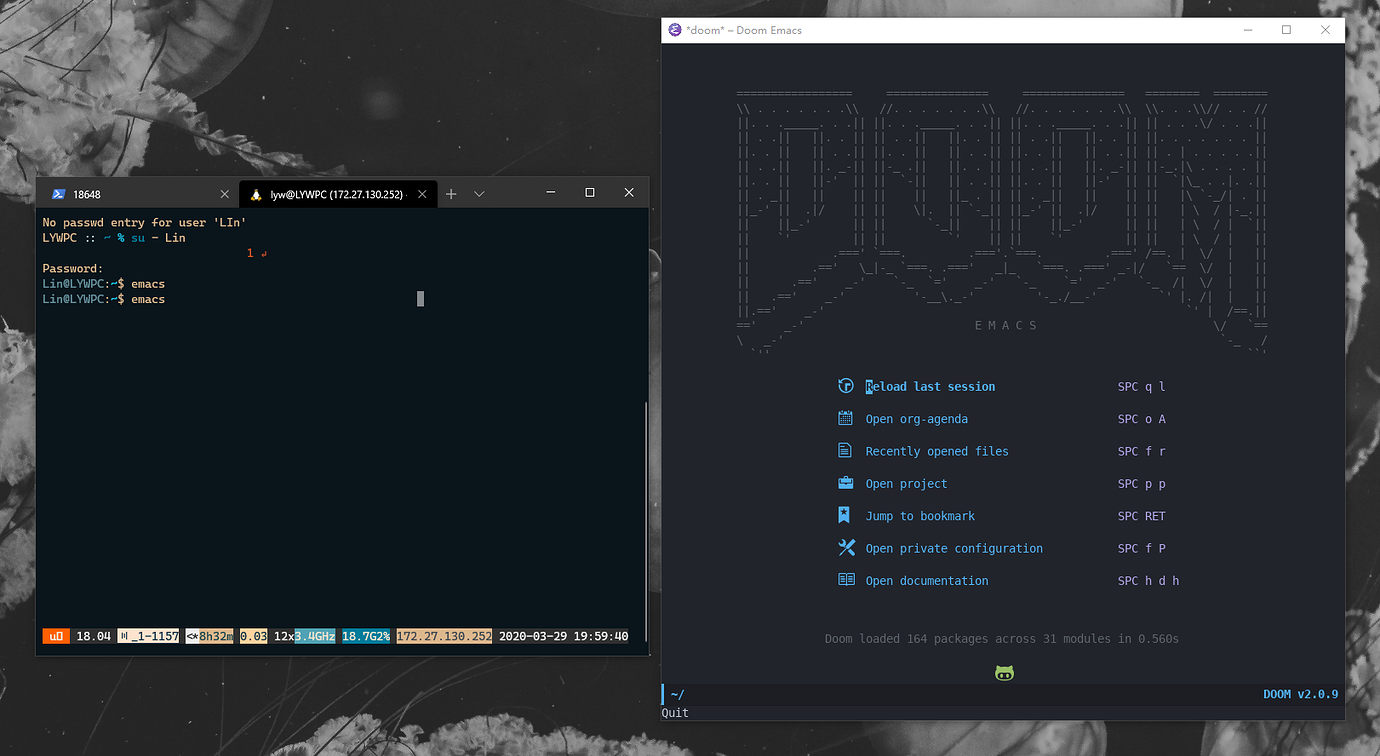Click the SPC o A keybinding text
Viewport: 1380px width, 756px height.
(1141, 419)
